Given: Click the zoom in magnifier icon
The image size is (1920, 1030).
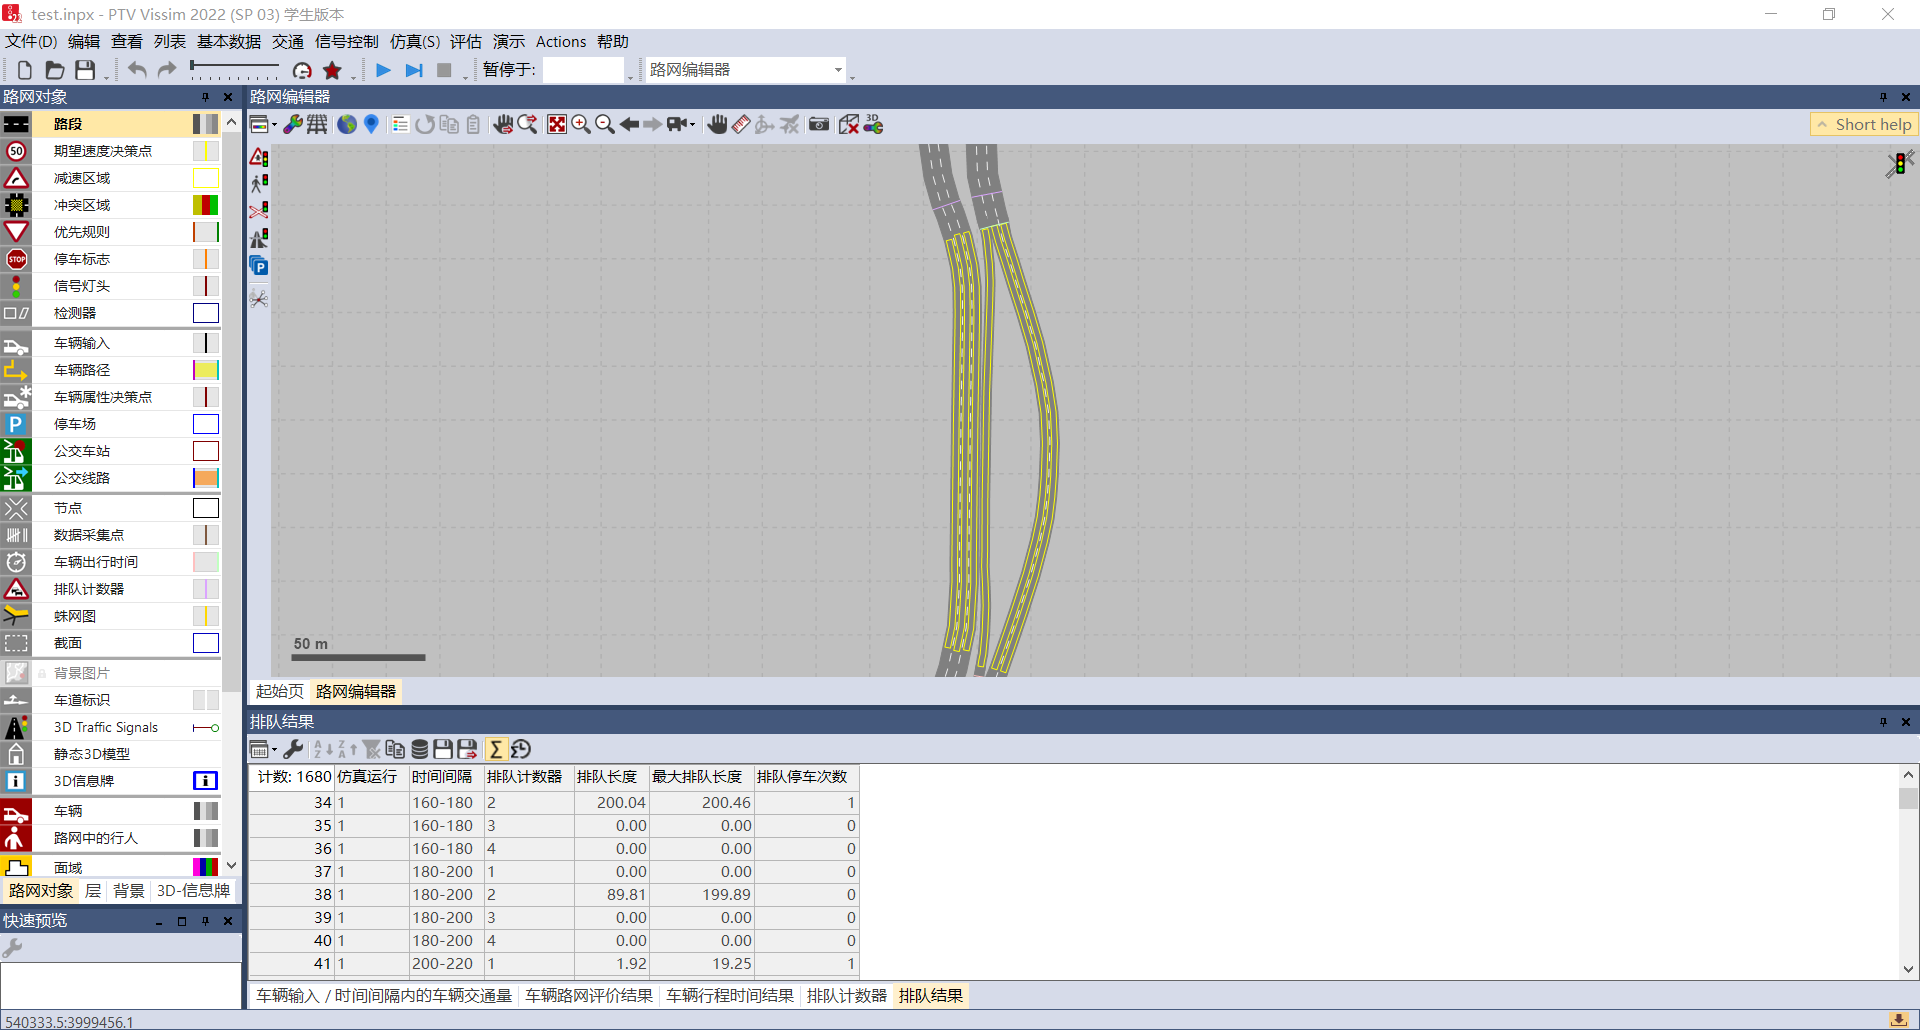Looking at the screenshot, I should point(581,124).
